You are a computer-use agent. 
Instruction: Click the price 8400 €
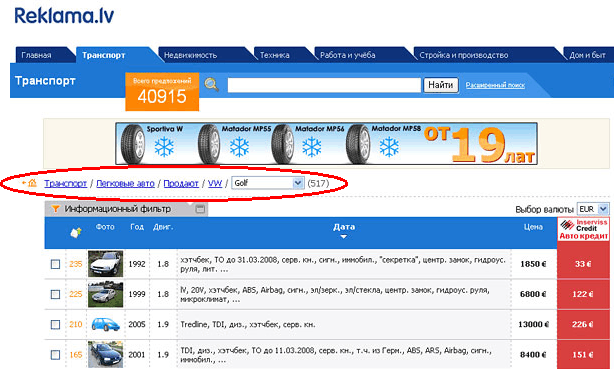point(533,355)
